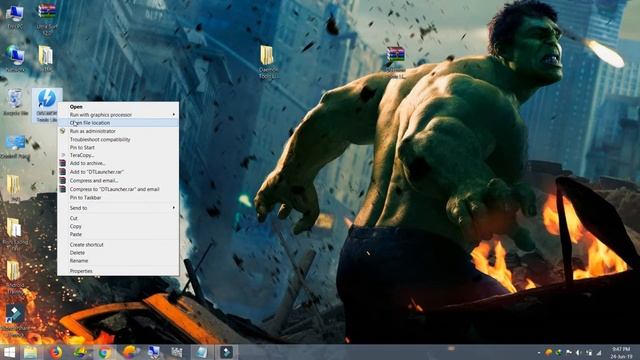Image resolution: width=640 pixels, height=360 pixels.
Task: Select Add to archive...
Action: click(118, 163)
